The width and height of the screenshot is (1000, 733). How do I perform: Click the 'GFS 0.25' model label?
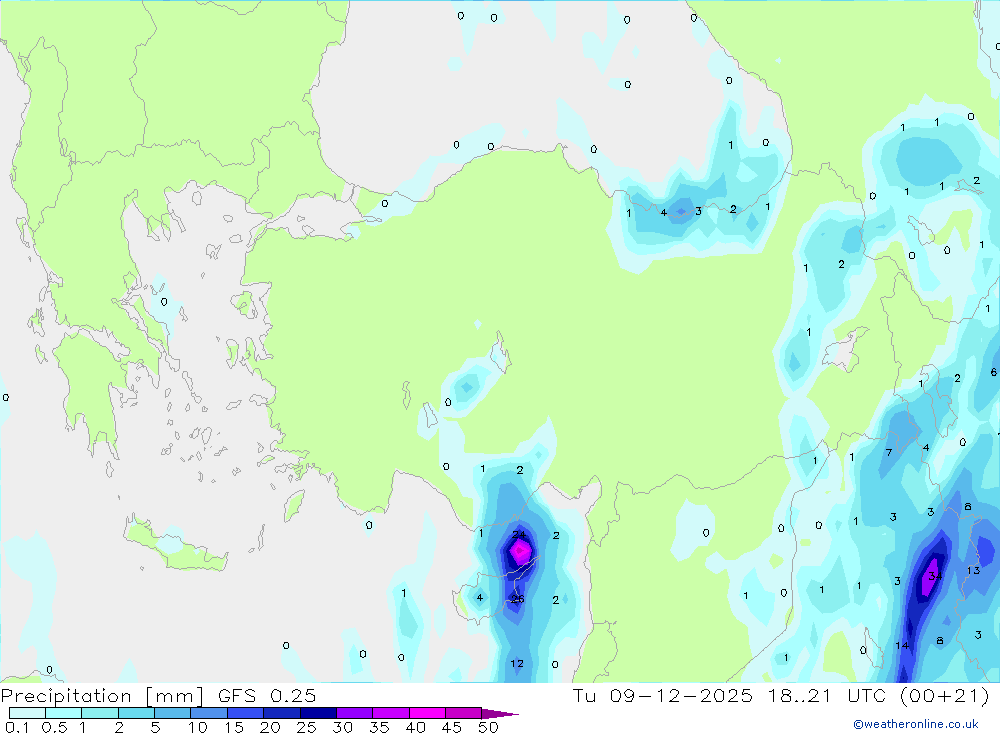click(x=267, y=696)
